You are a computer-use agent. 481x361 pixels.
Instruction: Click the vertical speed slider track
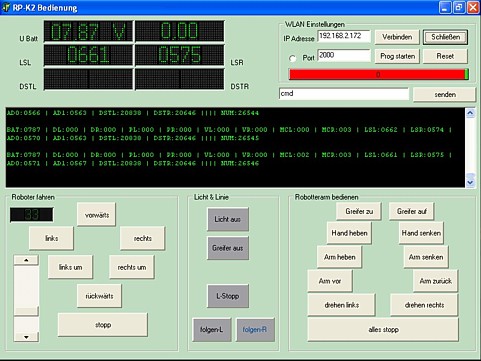[x=26, y=299]
